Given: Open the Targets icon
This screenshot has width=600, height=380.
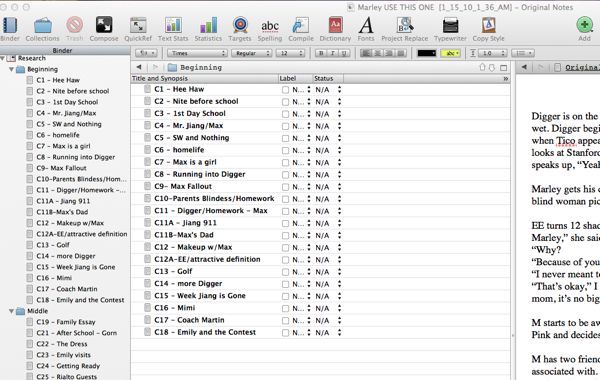Looking at the screenshot, I should (x=240, y=25).
